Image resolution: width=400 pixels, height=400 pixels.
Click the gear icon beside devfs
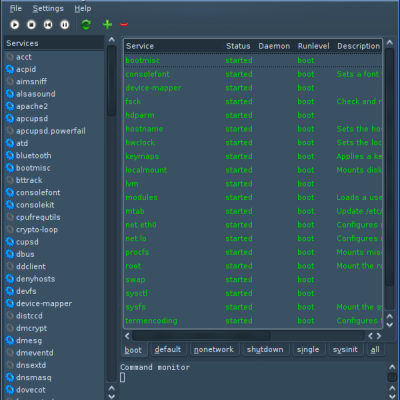pyautogui.click(x=10, y=291)
